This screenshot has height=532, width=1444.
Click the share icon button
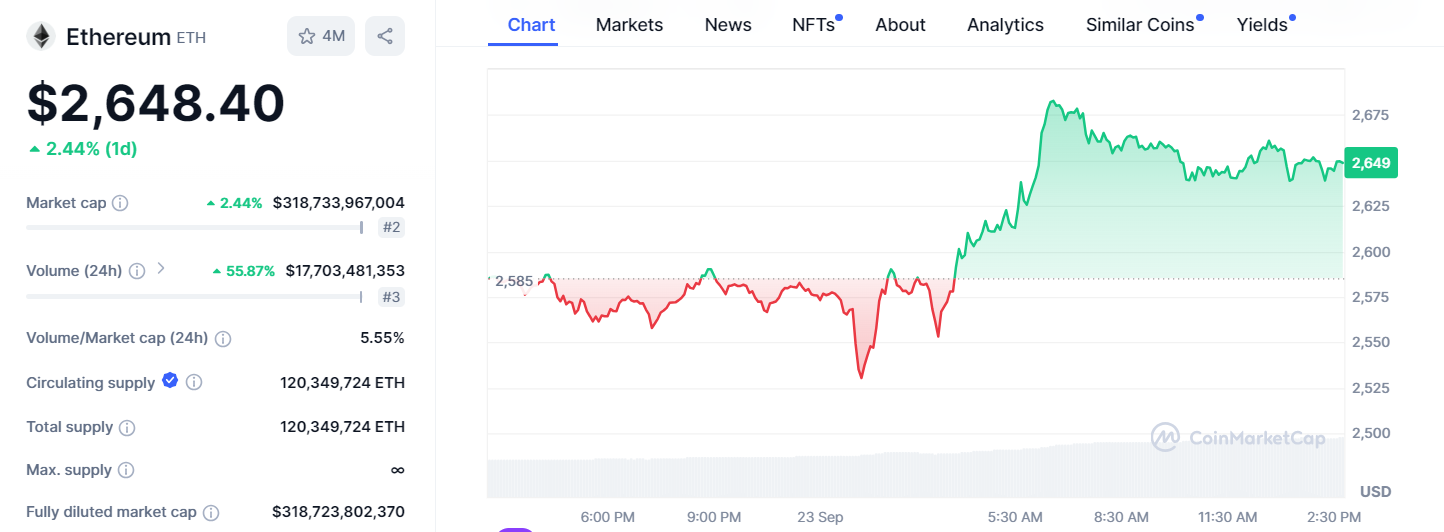tap(385, 36)
